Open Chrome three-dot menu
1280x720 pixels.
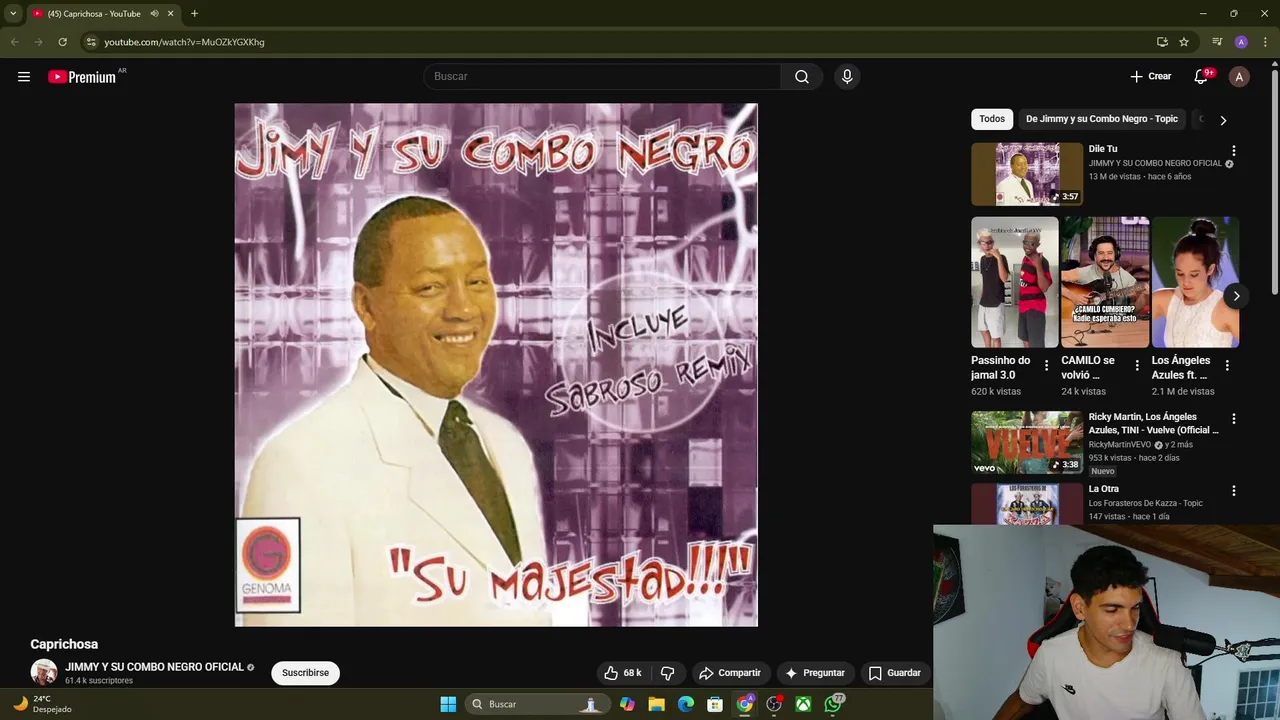pyautogui.click(x=1265, y=42)
